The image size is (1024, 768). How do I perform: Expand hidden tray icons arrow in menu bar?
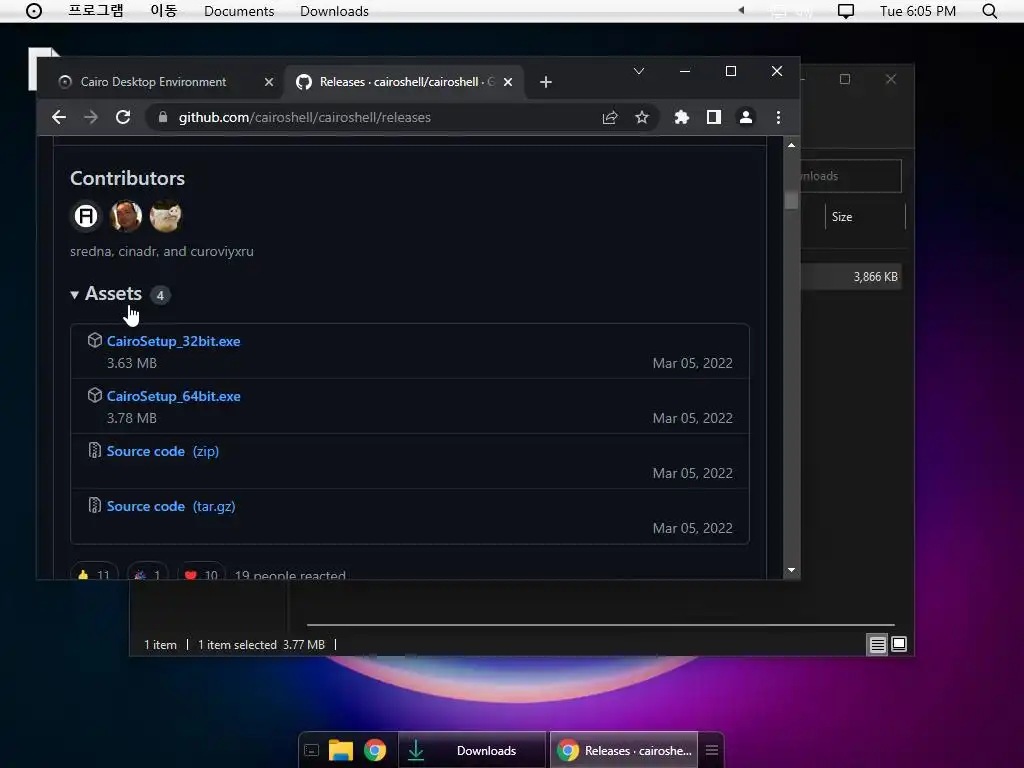[741, 10]
